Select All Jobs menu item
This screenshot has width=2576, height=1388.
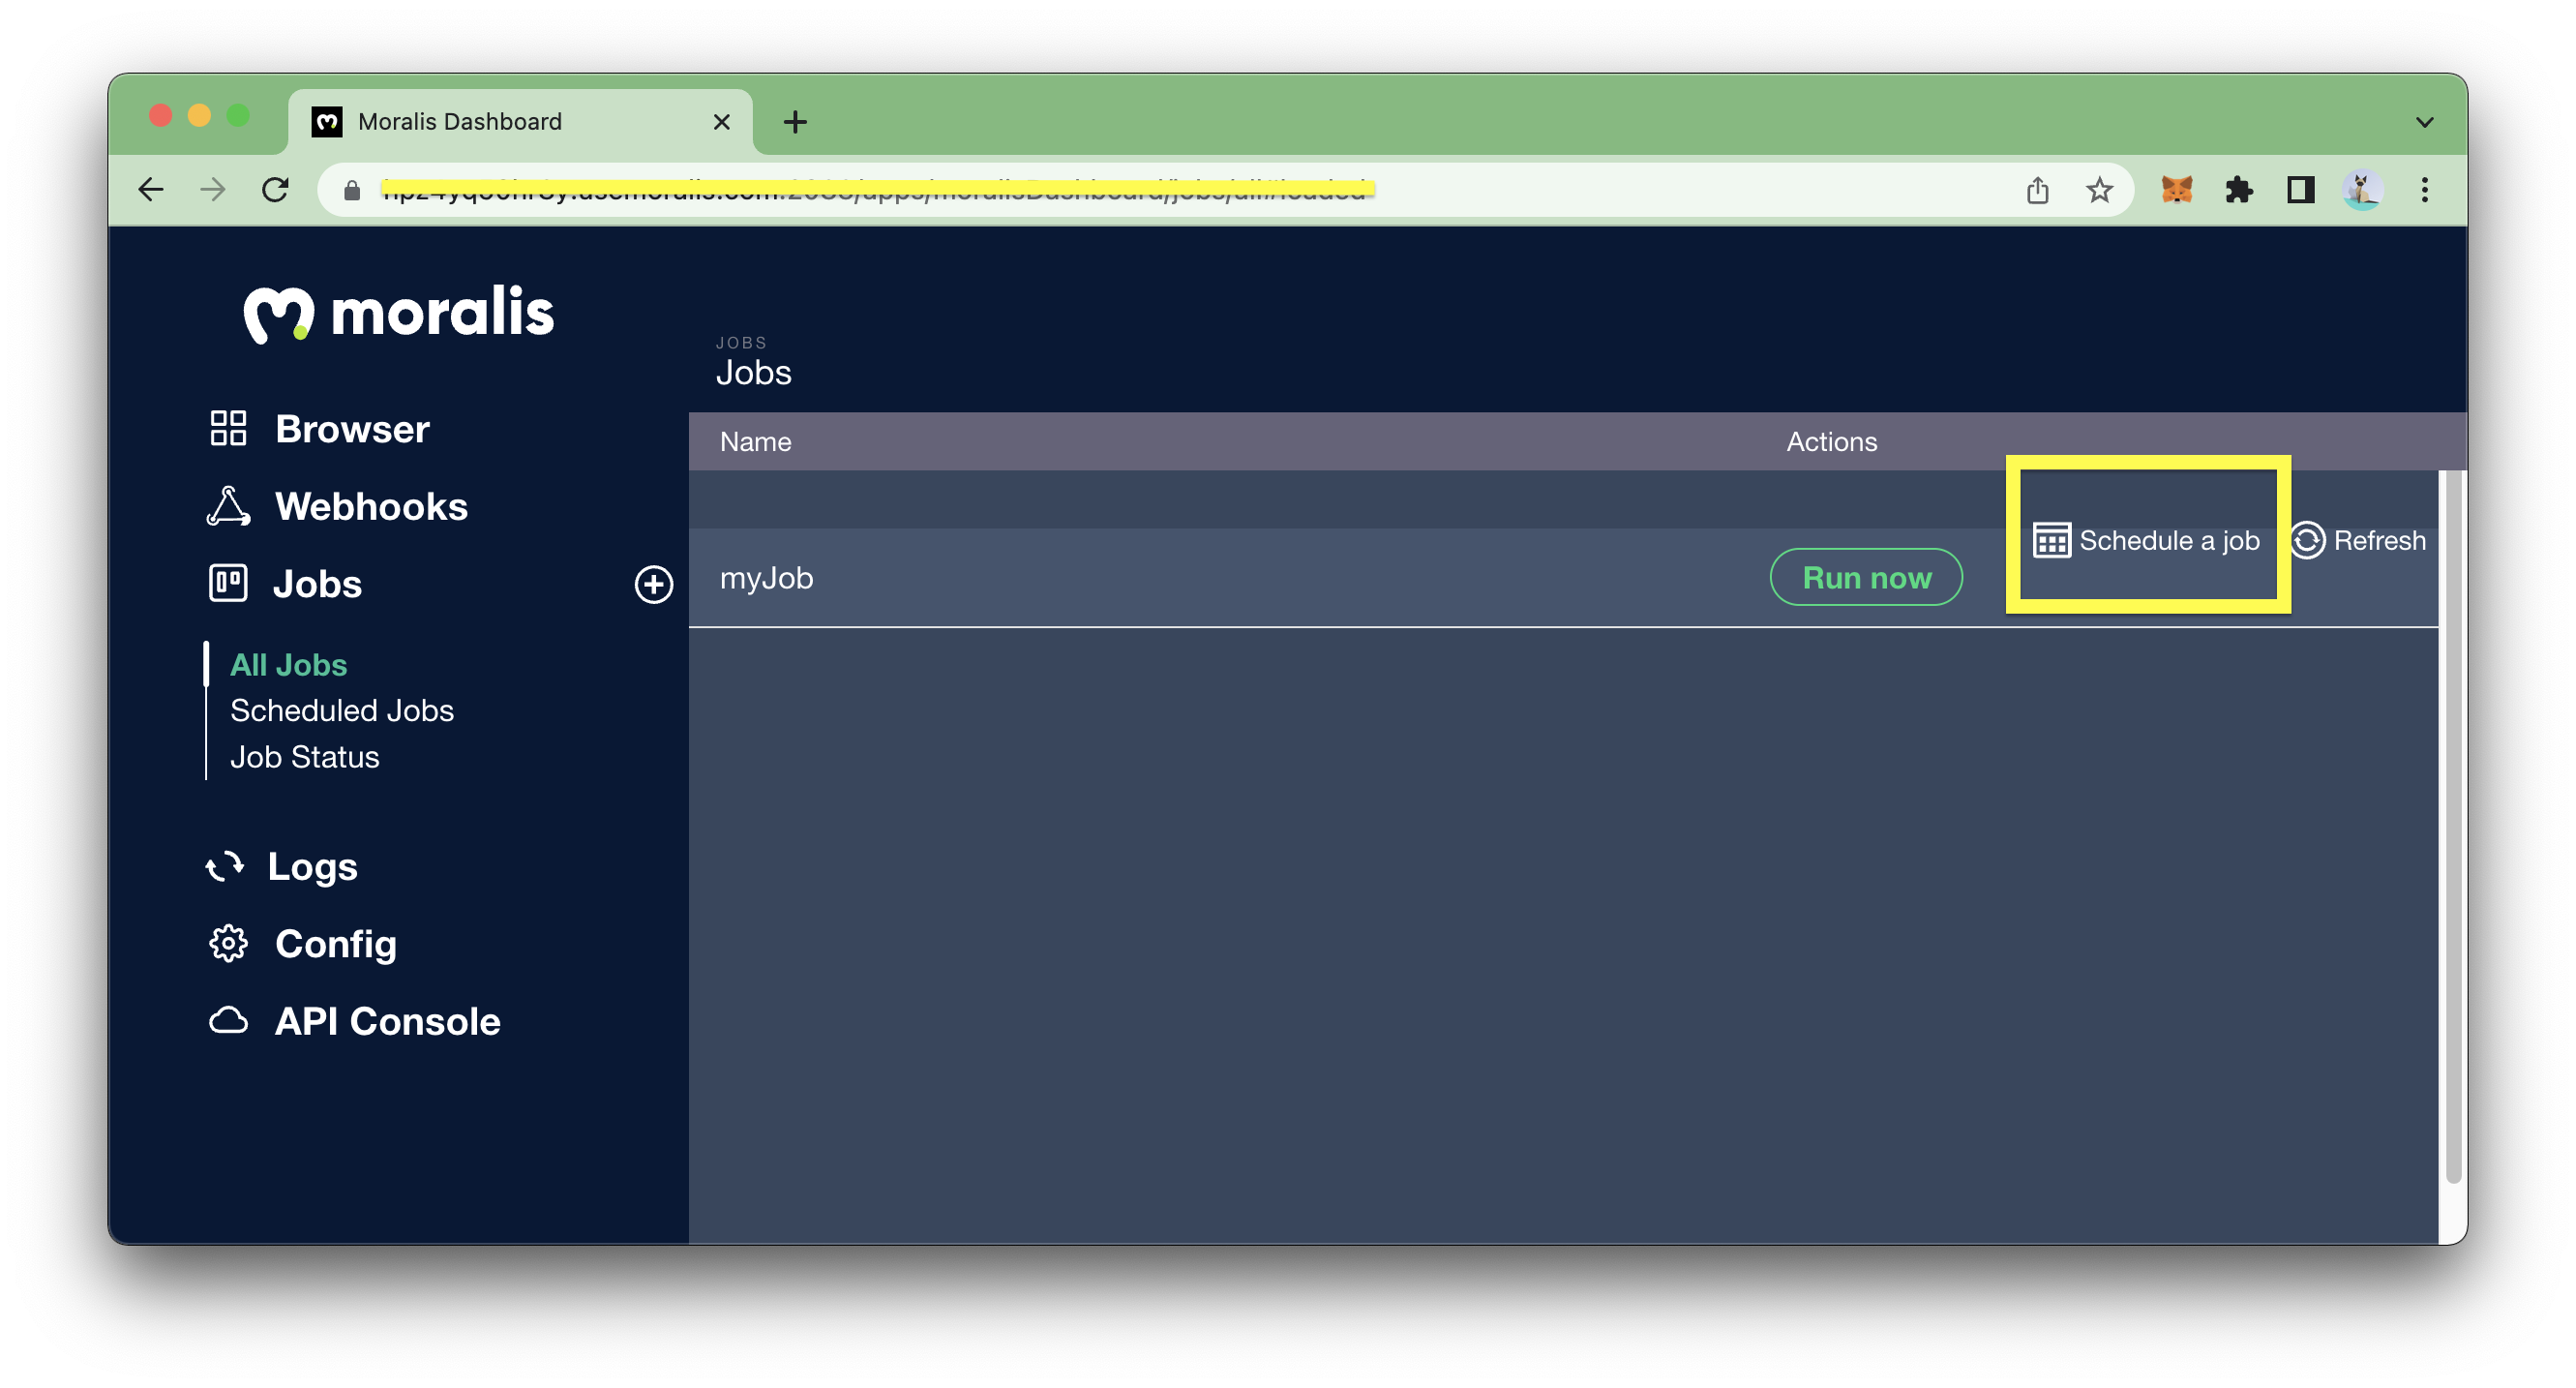(287, 663)
